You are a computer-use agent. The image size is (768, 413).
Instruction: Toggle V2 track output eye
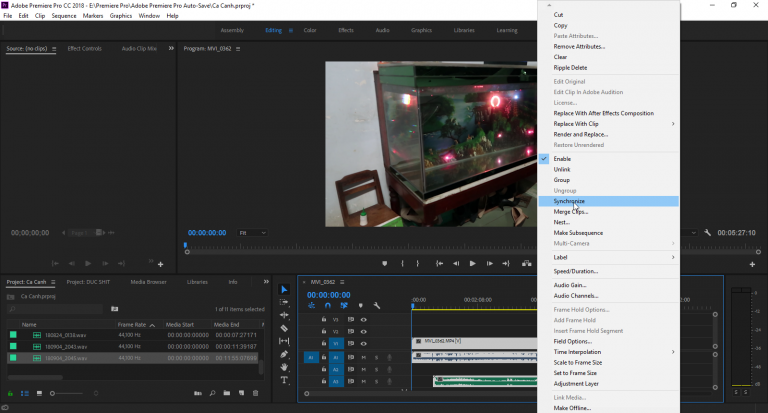click(x=363, y=332)
